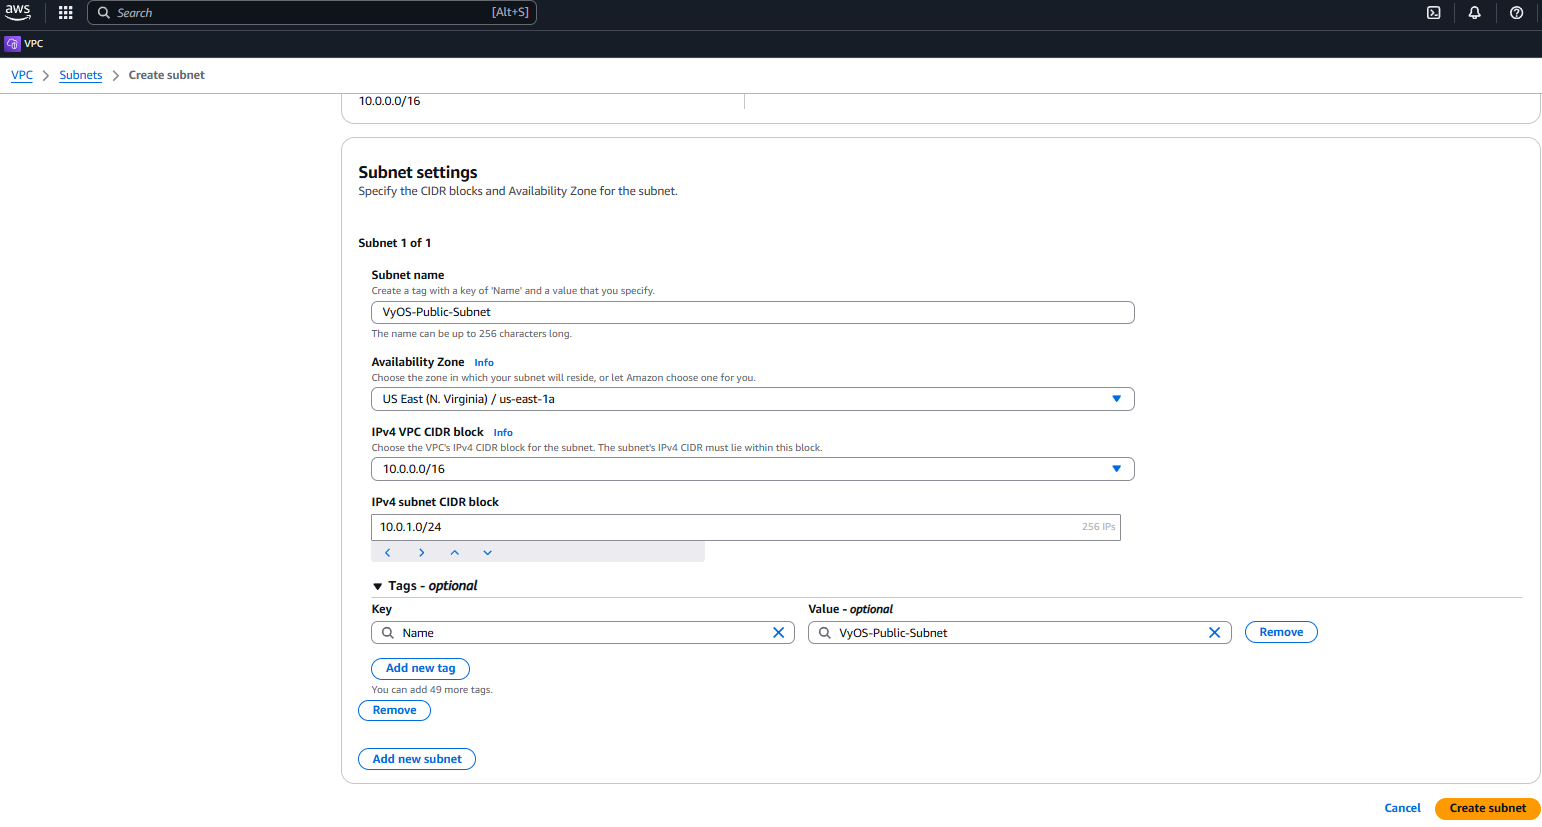
Task: Cancel subnet creation
Action: tap(1402, 807)
